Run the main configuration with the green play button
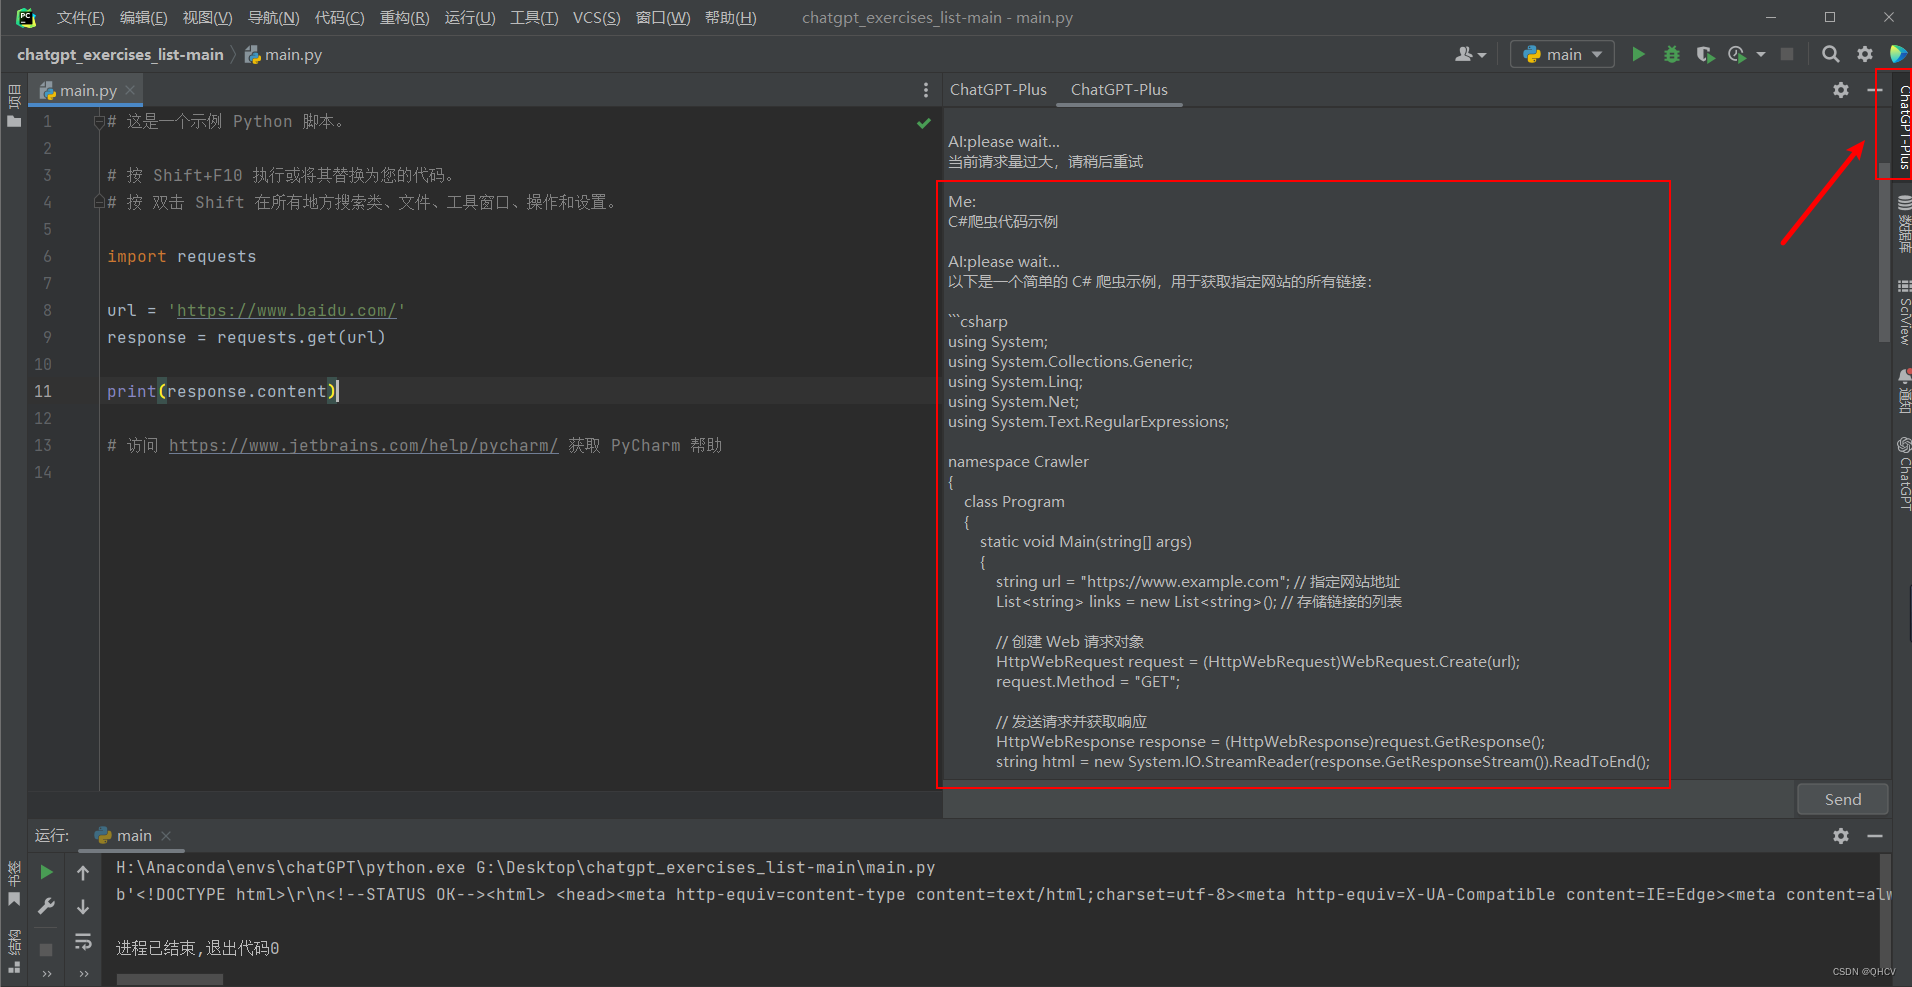Image resolution: width=1912 pixels, height=987 pixels. click(1638, 54)
